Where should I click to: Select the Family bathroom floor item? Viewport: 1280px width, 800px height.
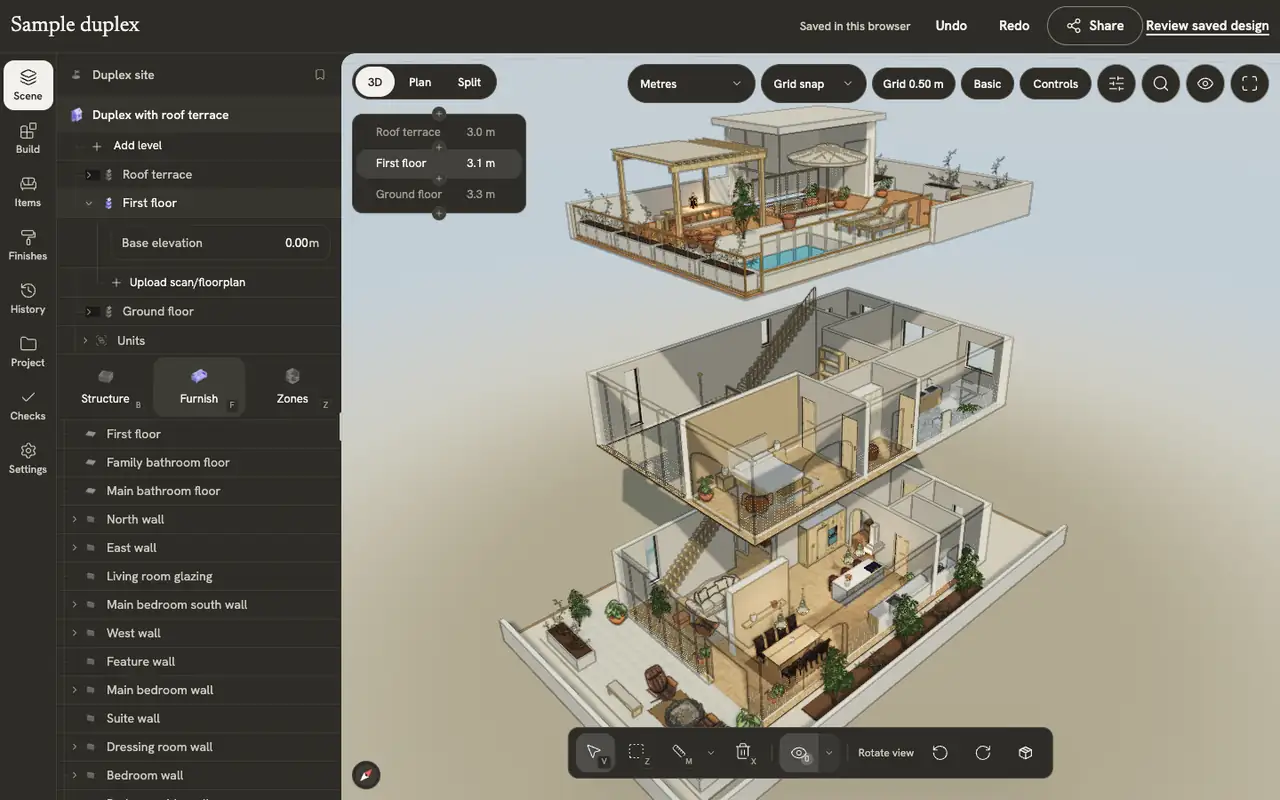(199, 463)
